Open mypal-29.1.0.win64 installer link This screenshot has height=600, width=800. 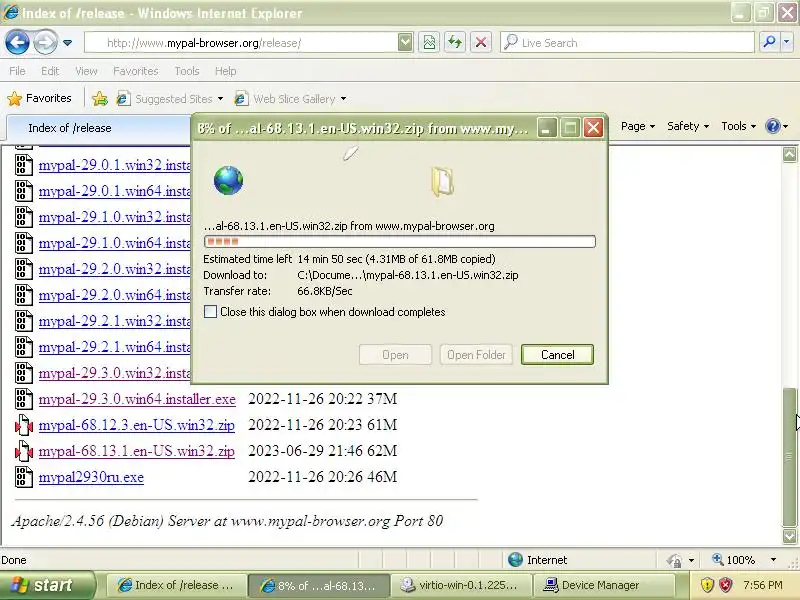point(115,243)
